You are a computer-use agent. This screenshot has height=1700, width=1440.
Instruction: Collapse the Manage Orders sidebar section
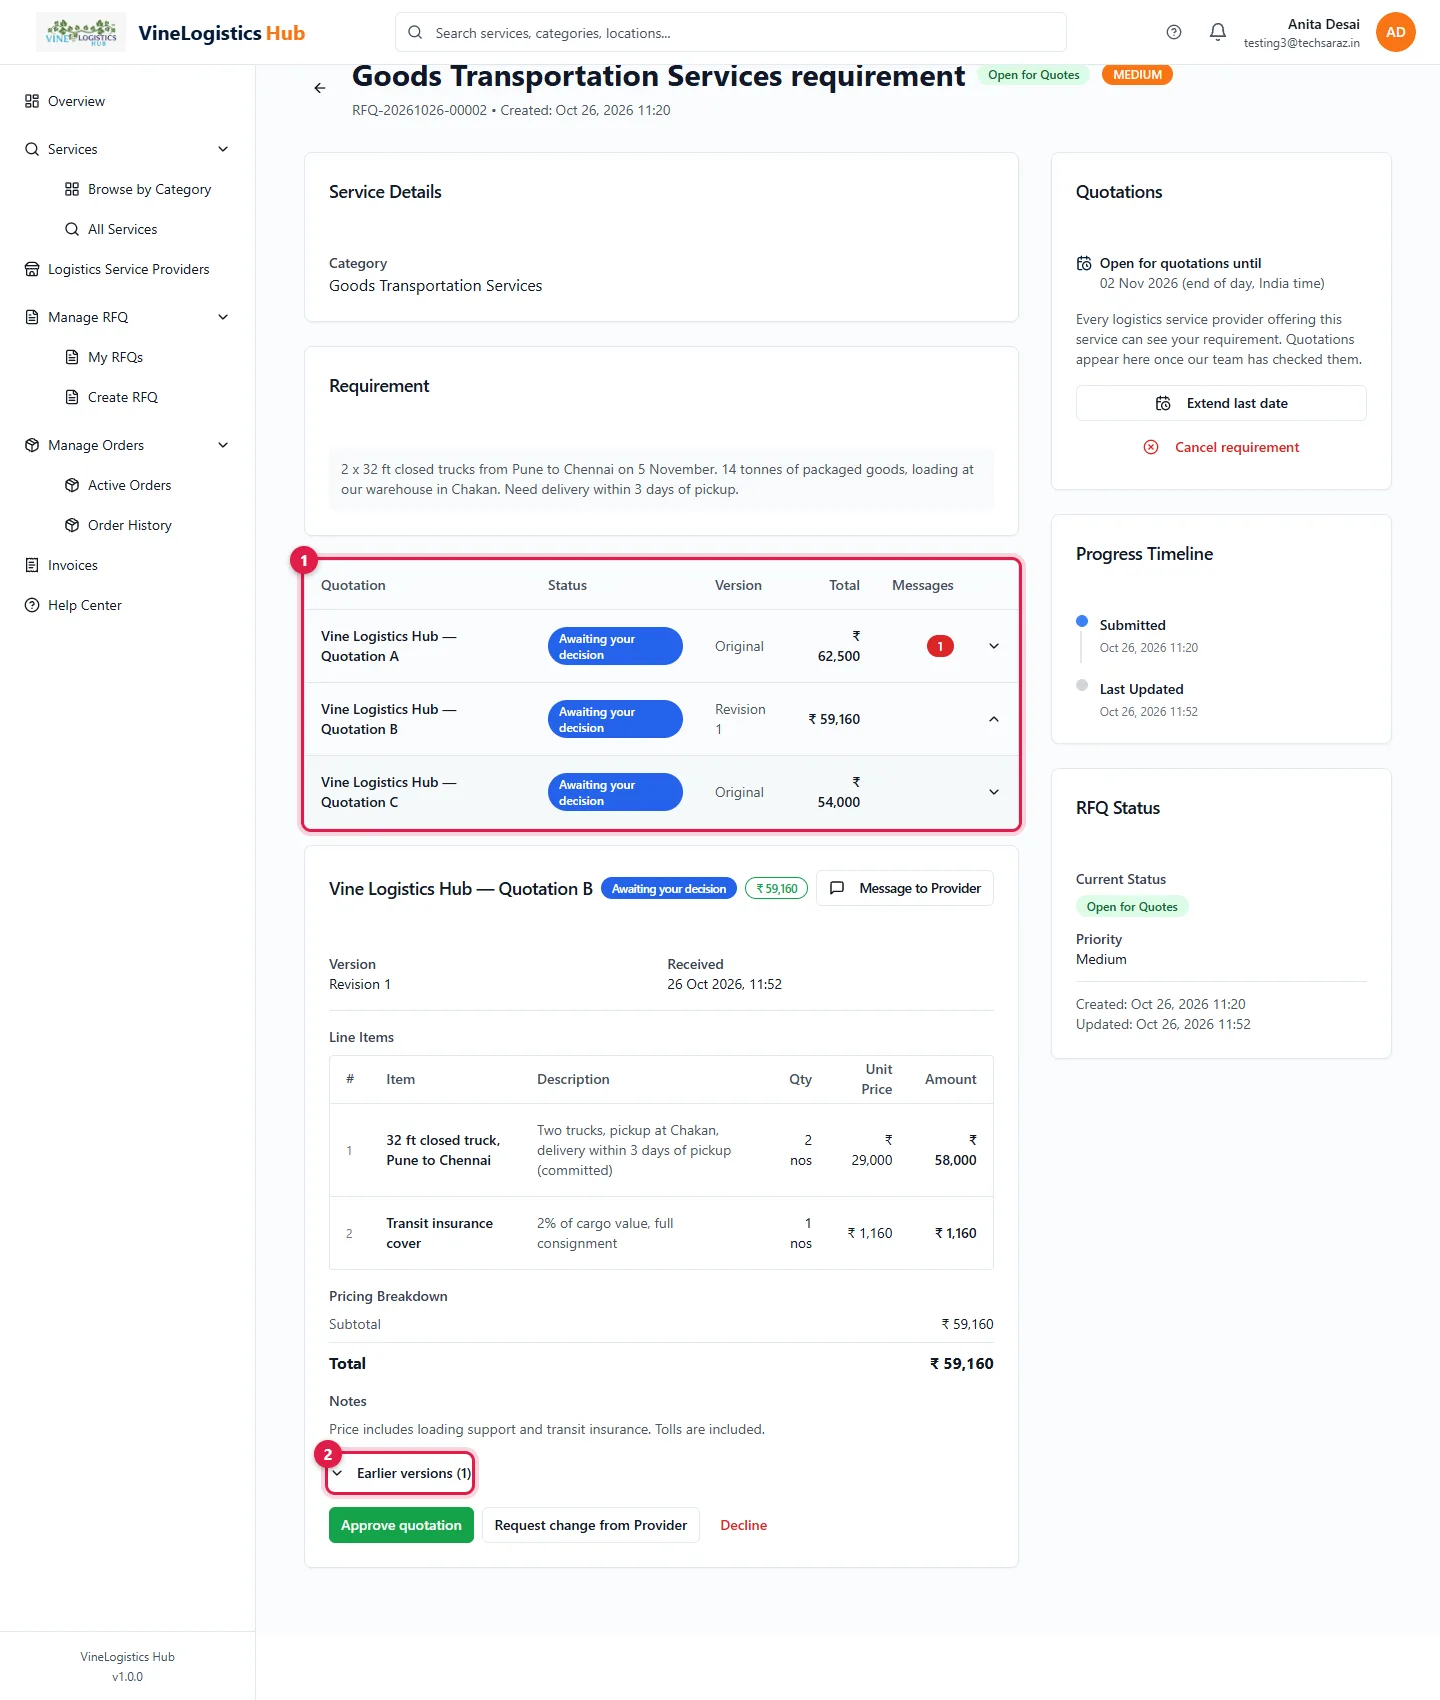(223, 445)
